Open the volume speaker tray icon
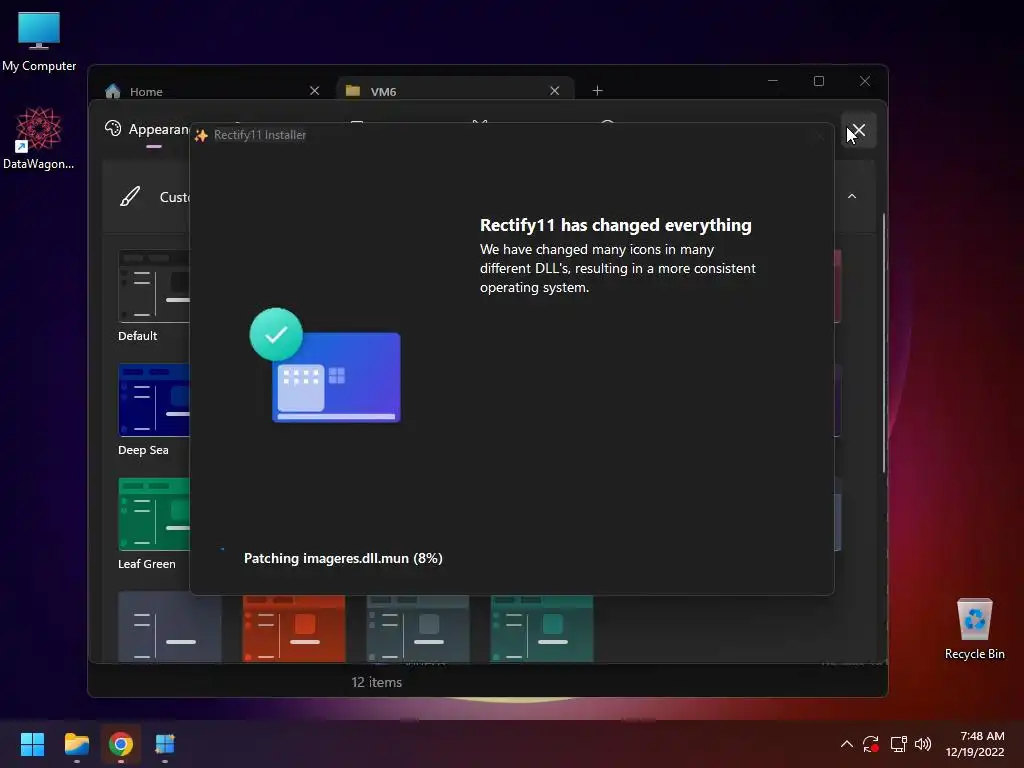 coord(923,744)
